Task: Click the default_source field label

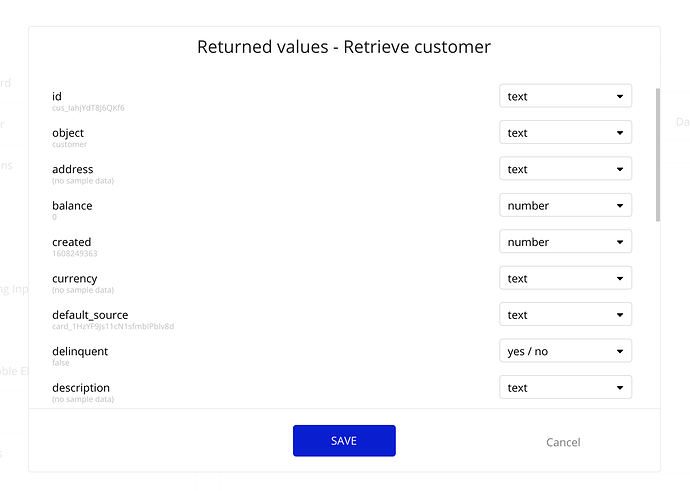Action: 90,315
